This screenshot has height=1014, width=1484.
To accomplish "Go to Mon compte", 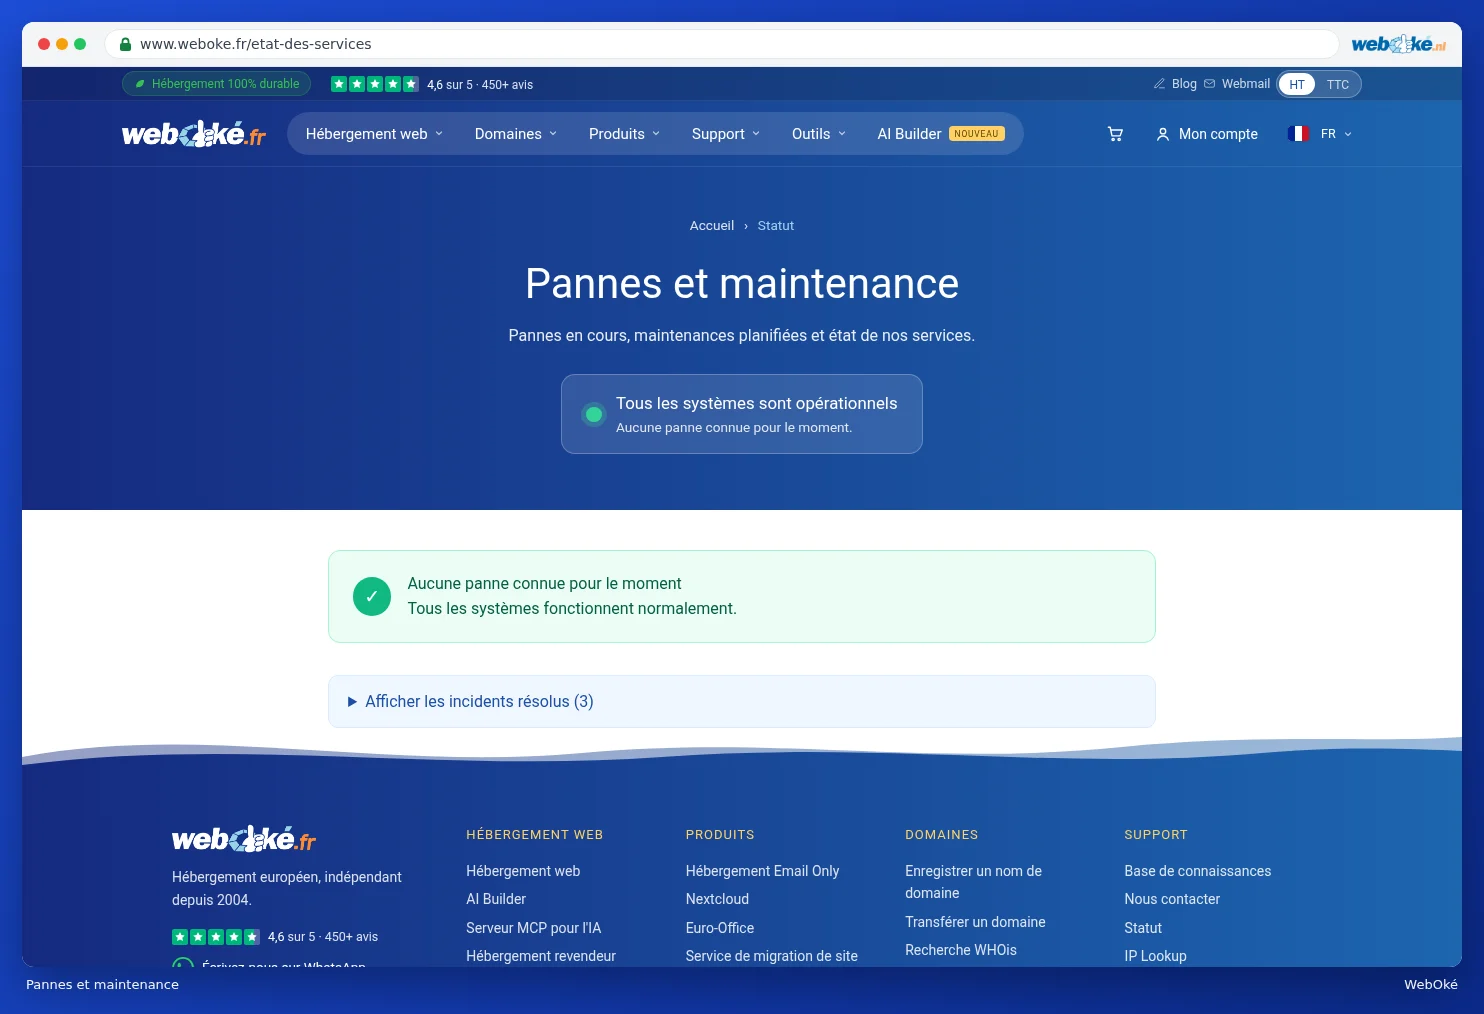I will point(1207,134).
